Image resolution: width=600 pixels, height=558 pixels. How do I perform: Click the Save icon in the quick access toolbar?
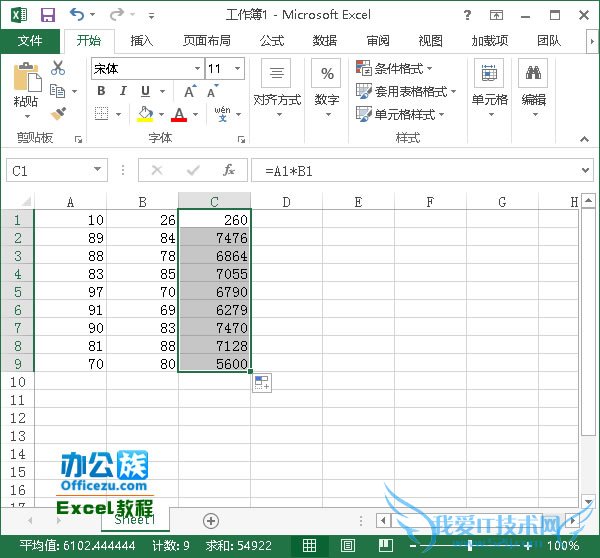[47, 15]
